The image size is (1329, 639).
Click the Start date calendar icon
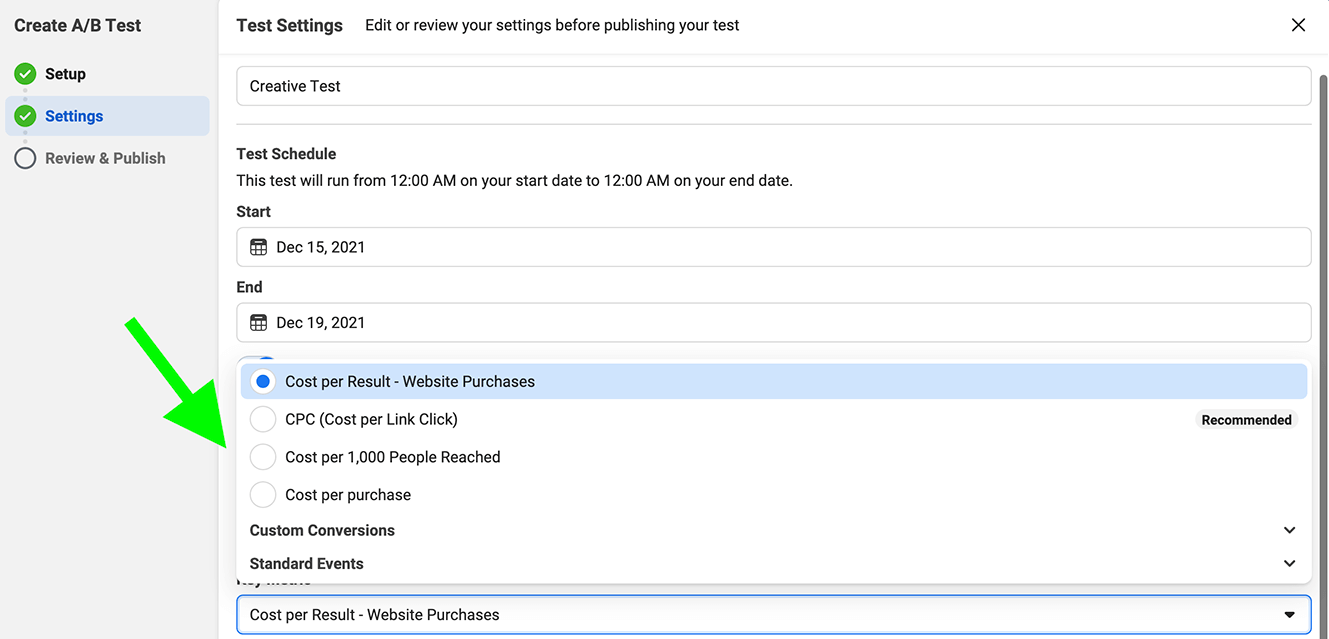[258, 247]
